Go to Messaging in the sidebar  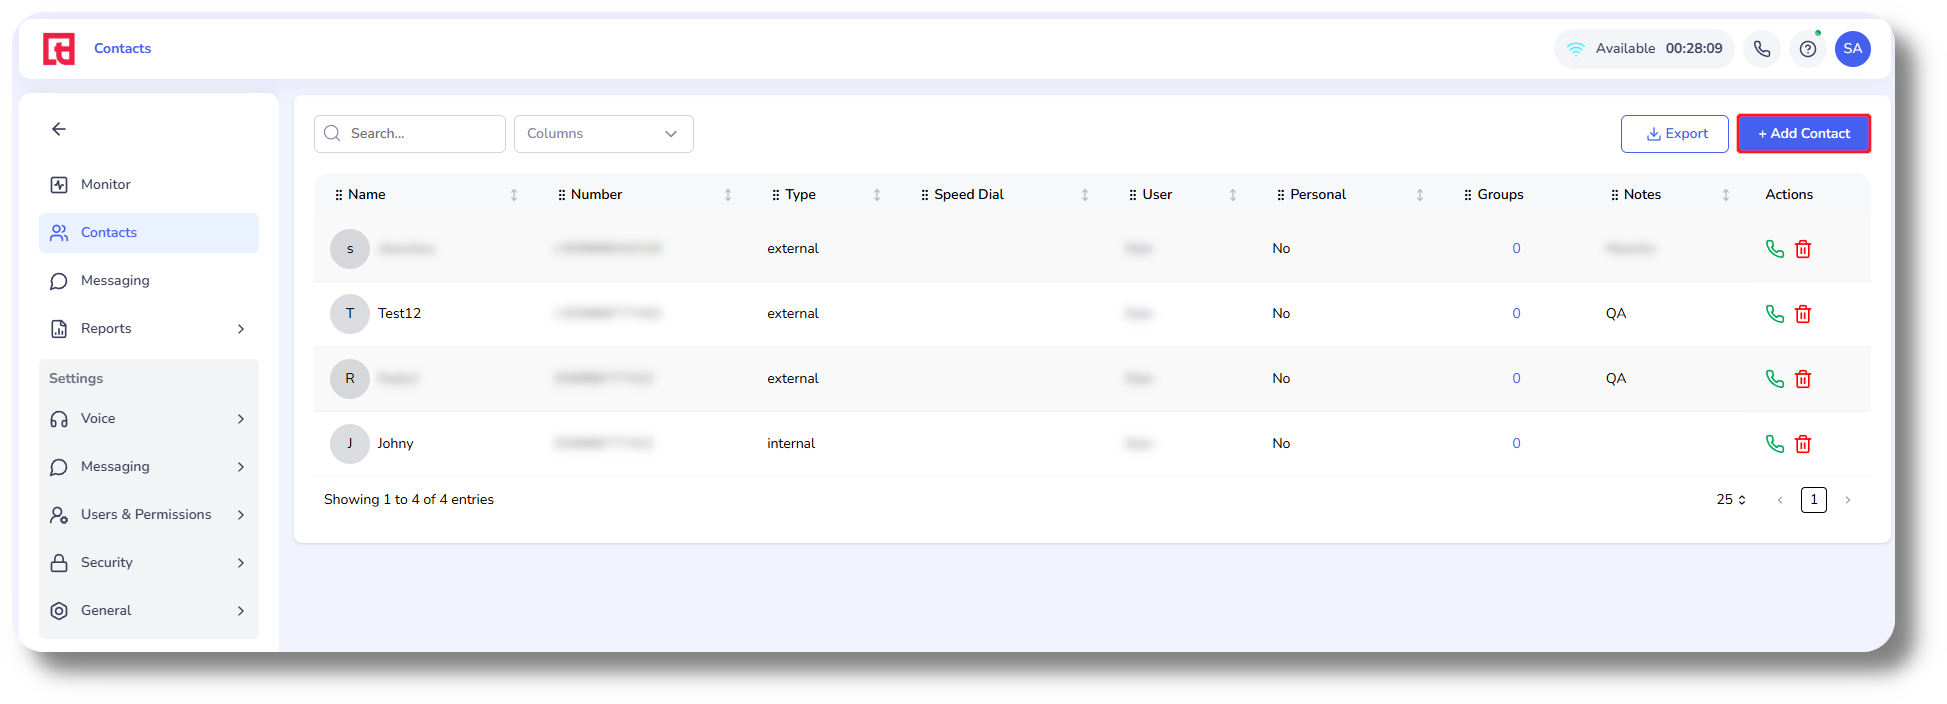tap(115, 281)
